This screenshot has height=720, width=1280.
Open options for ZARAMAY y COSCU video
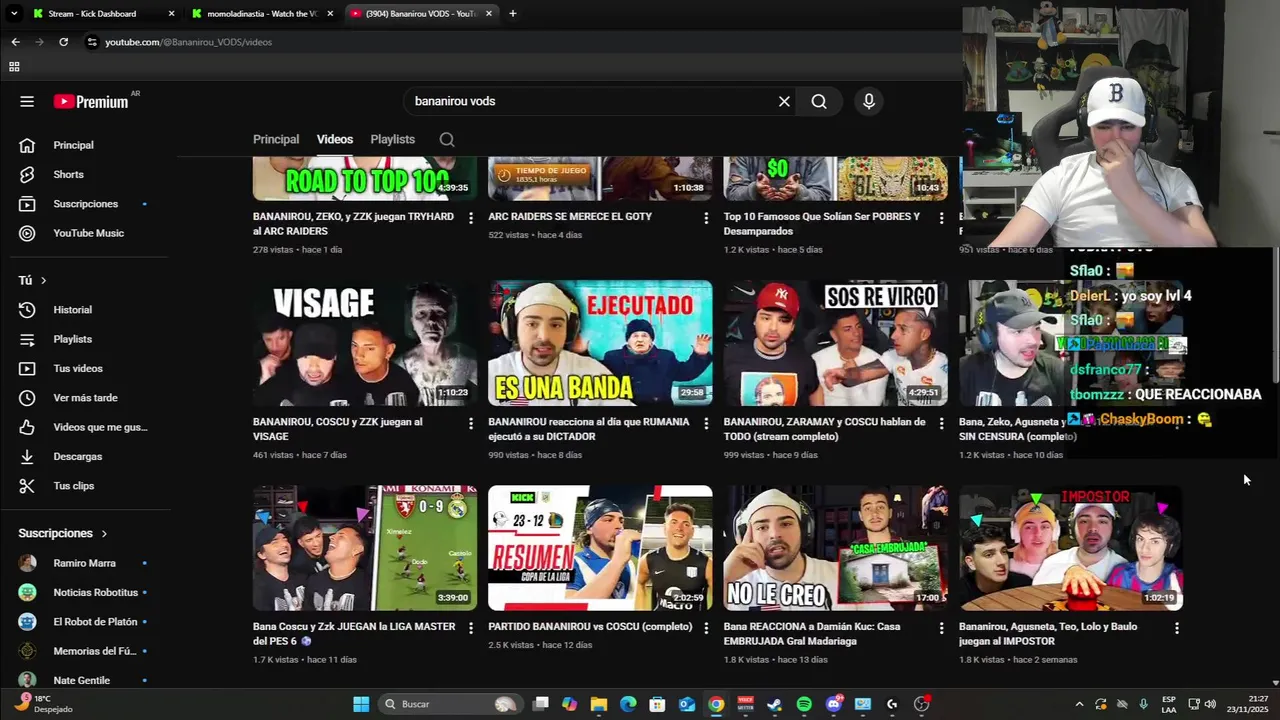pyautogui.click(x=941, y=424)
